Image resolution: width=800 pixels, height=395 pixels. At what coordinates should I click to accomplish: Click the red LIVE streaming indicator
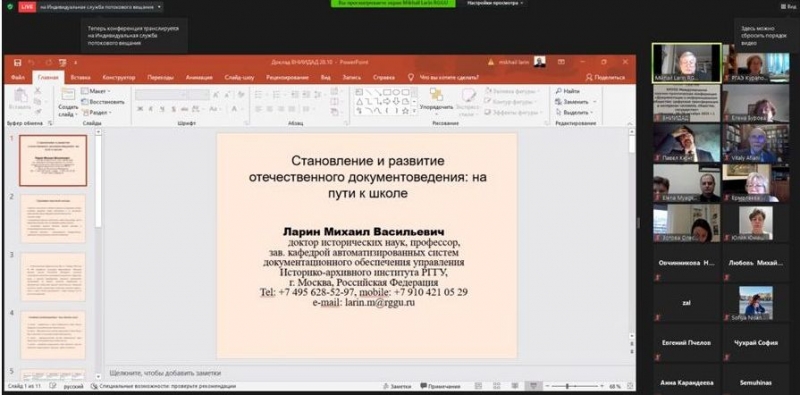pyautogui.click(x=27, y=7)
